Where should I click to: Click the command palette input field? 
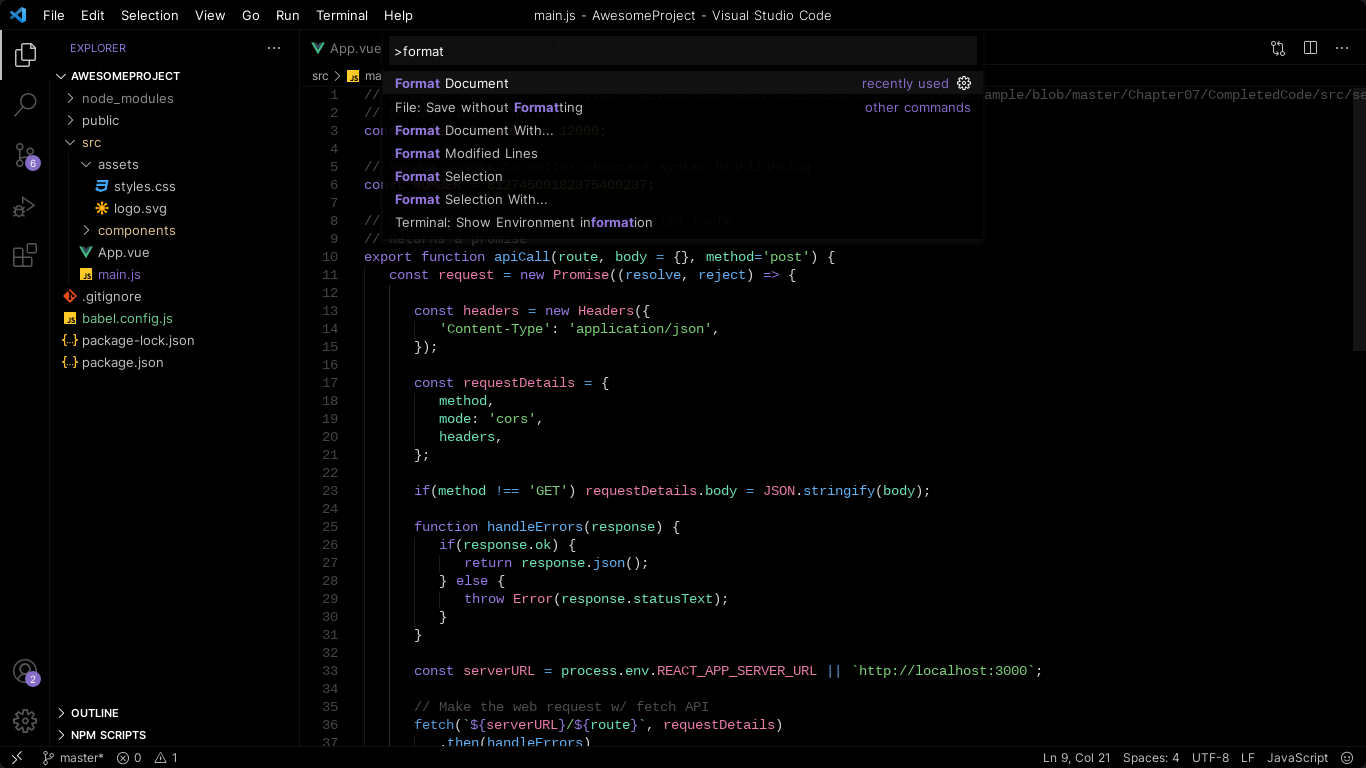683,51
